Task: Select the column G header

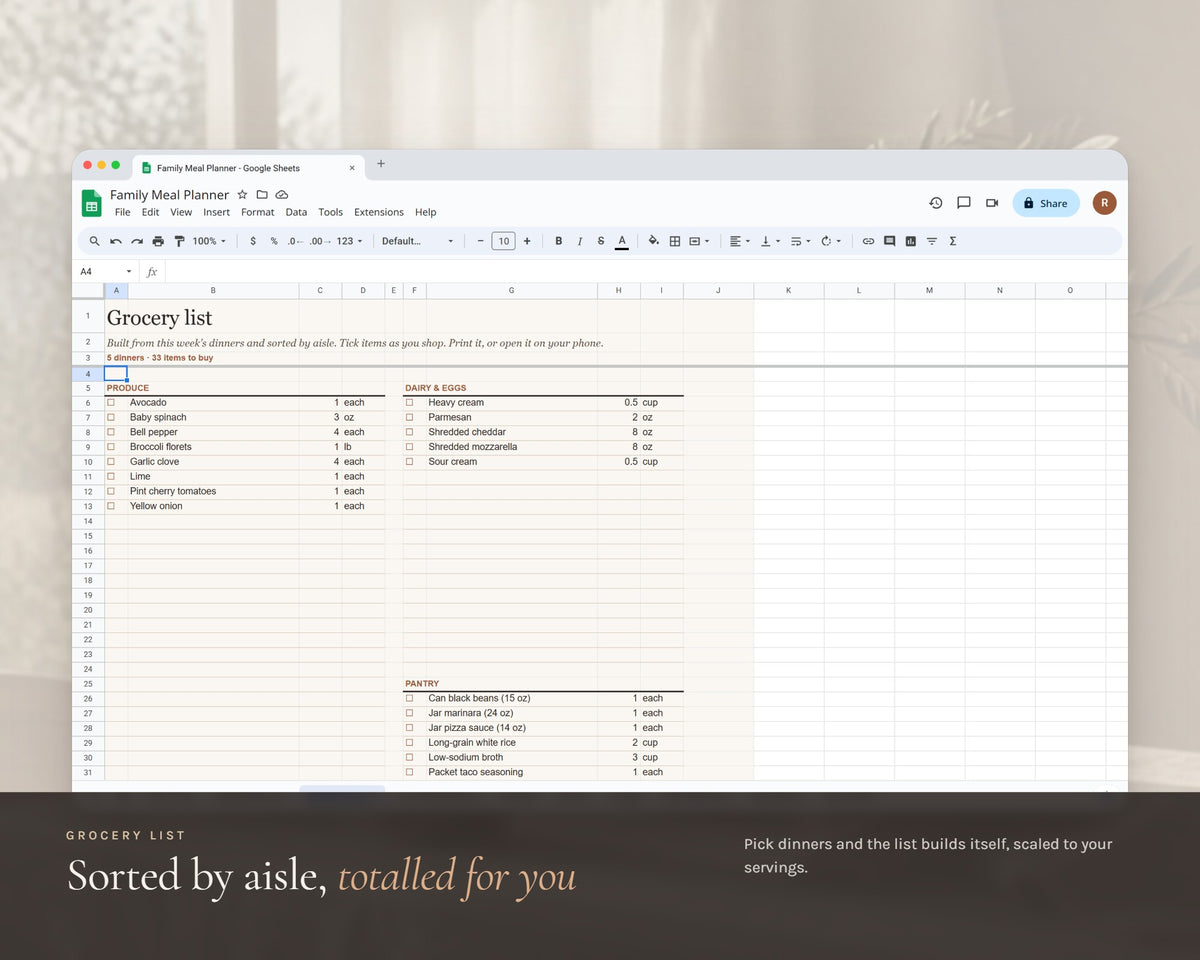Action: [x=511, y=291]
